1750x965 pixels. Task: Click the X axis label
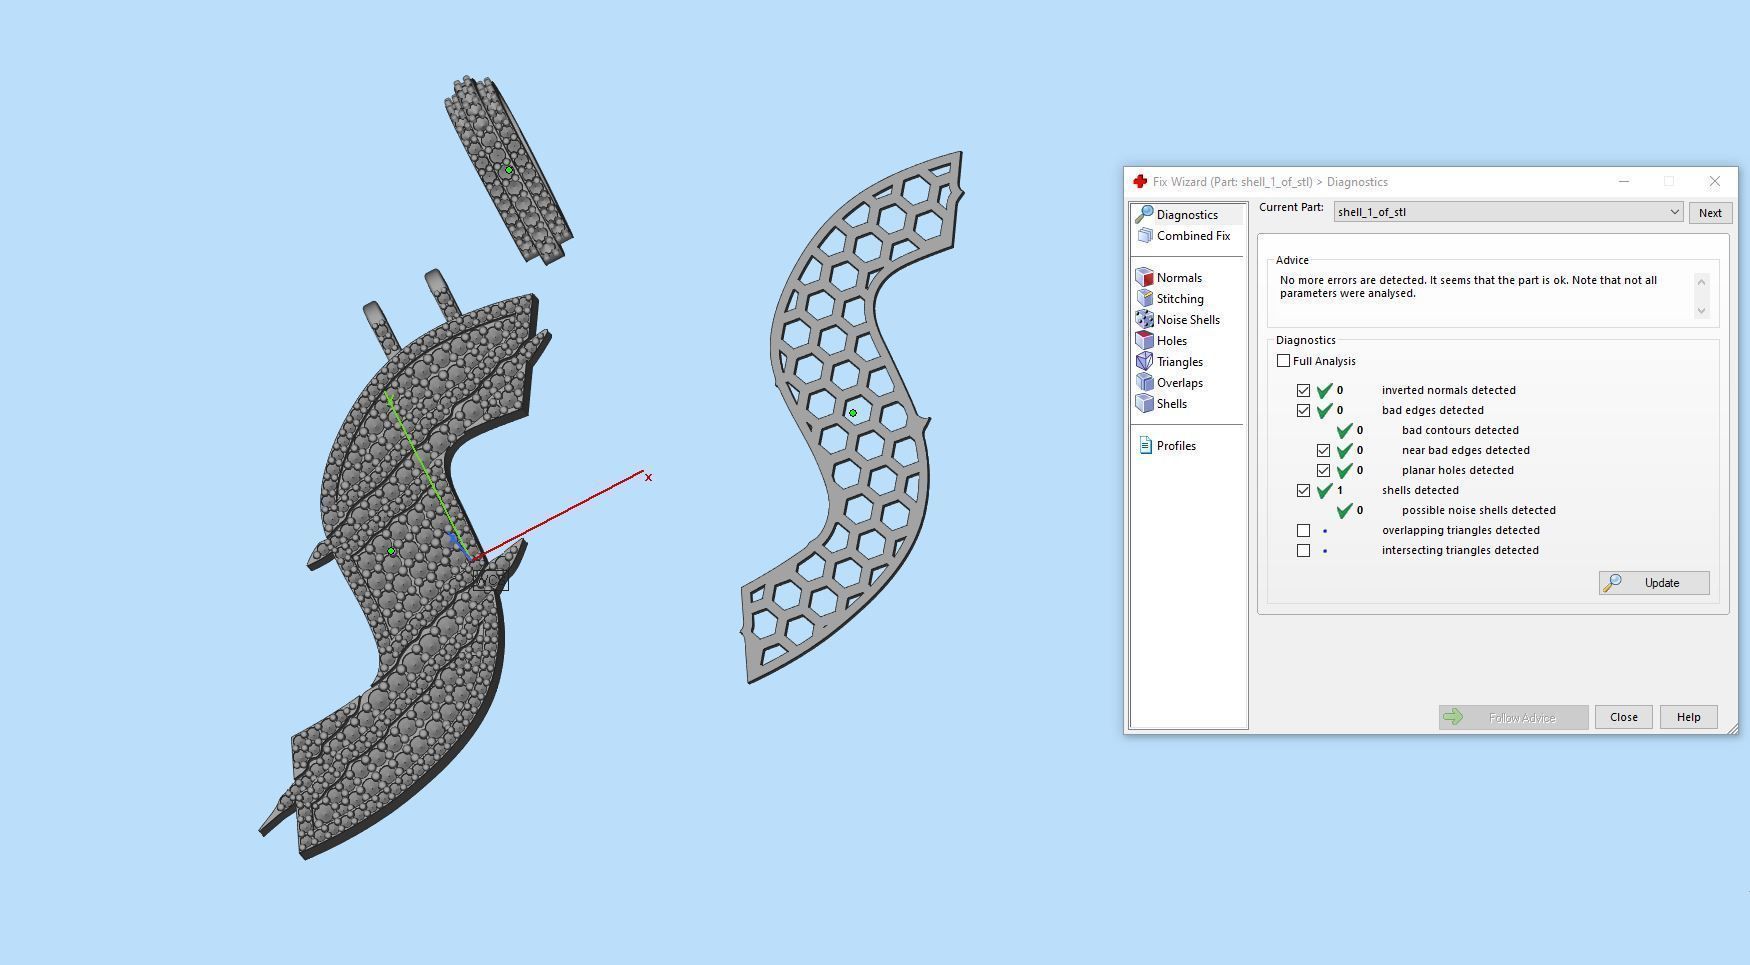tap(648, 477)
